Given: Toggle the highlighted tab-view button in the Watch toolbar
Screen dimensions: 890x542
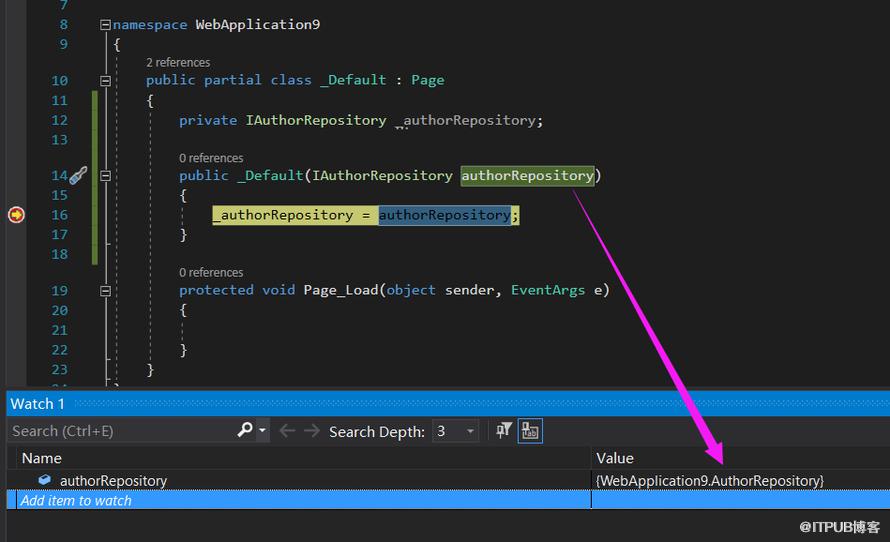Looking at the screenshot, I should [x=530, y=431].
